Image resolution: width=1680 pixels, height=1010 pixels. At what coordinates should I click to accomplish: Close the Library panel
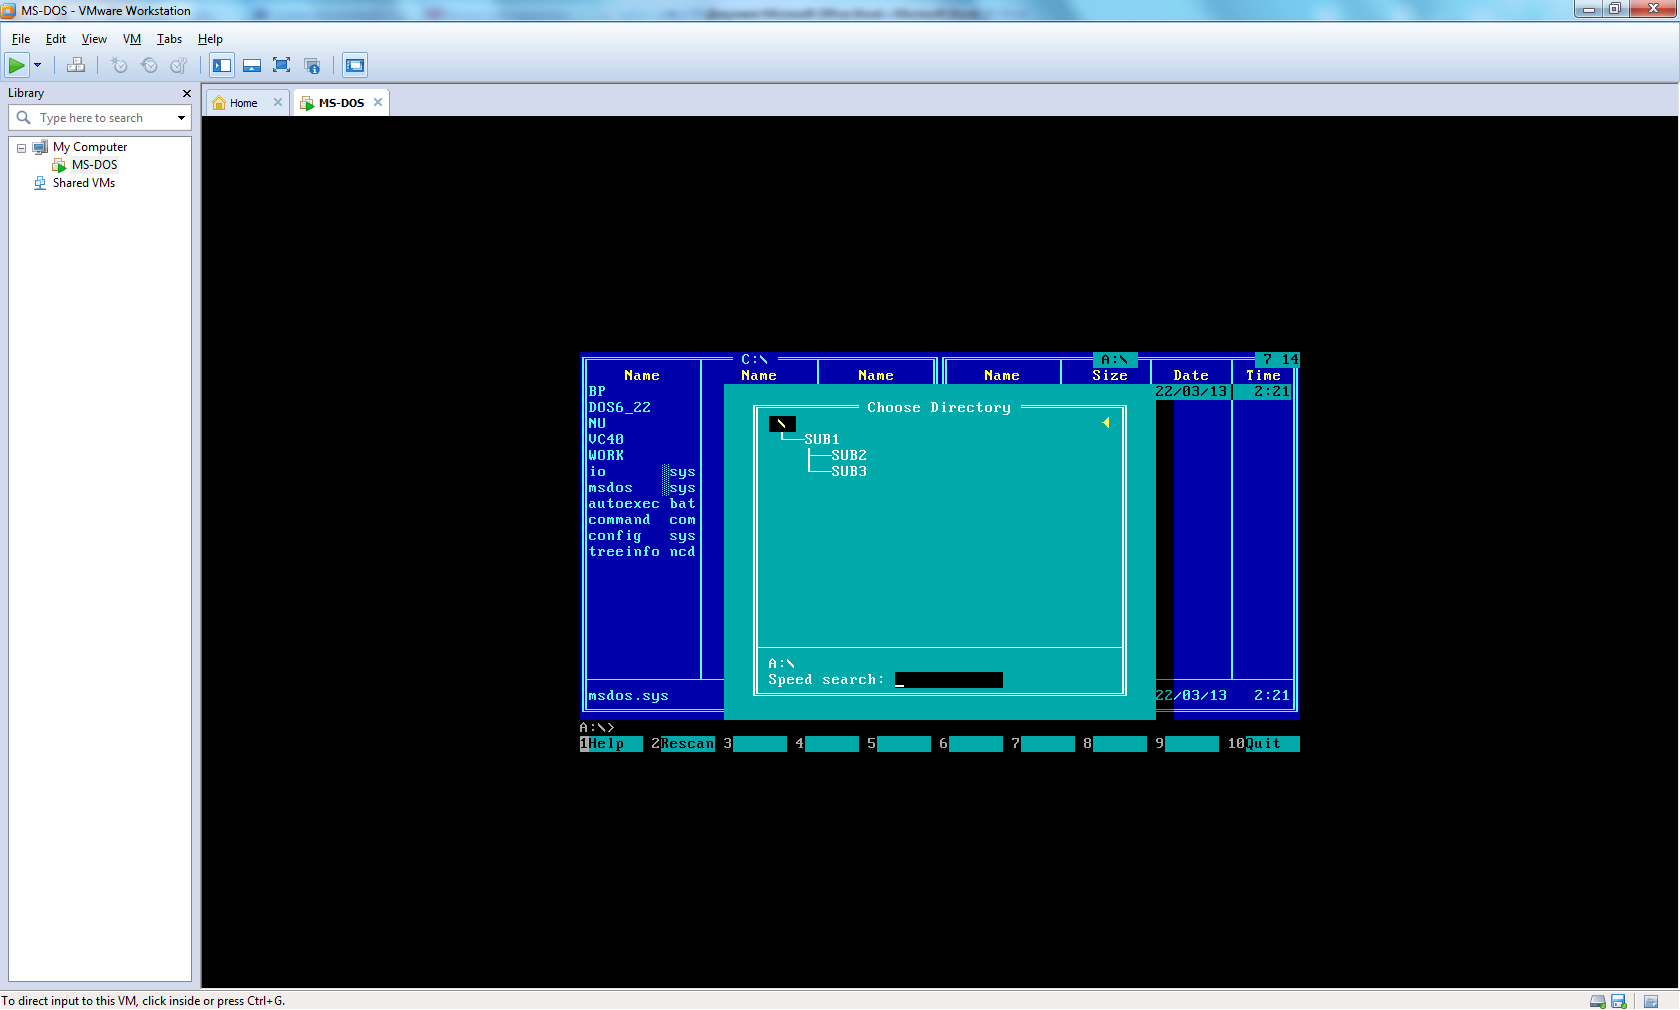pos(187,93)
